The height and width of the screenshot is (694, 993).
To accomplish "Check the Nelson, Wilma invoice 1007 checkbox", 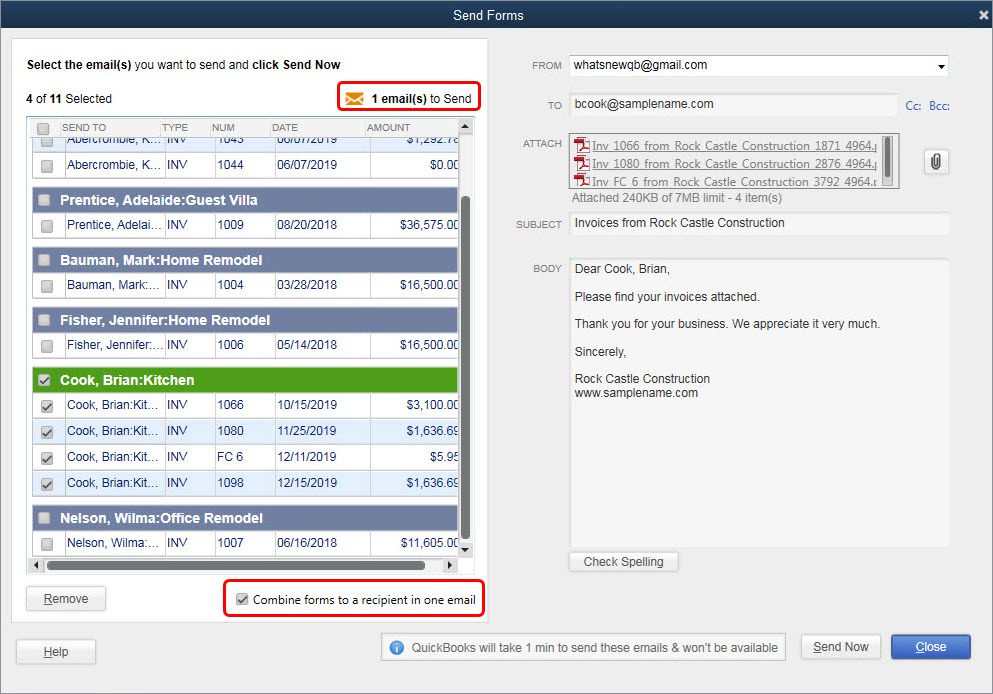I will [x=47, y=544].
